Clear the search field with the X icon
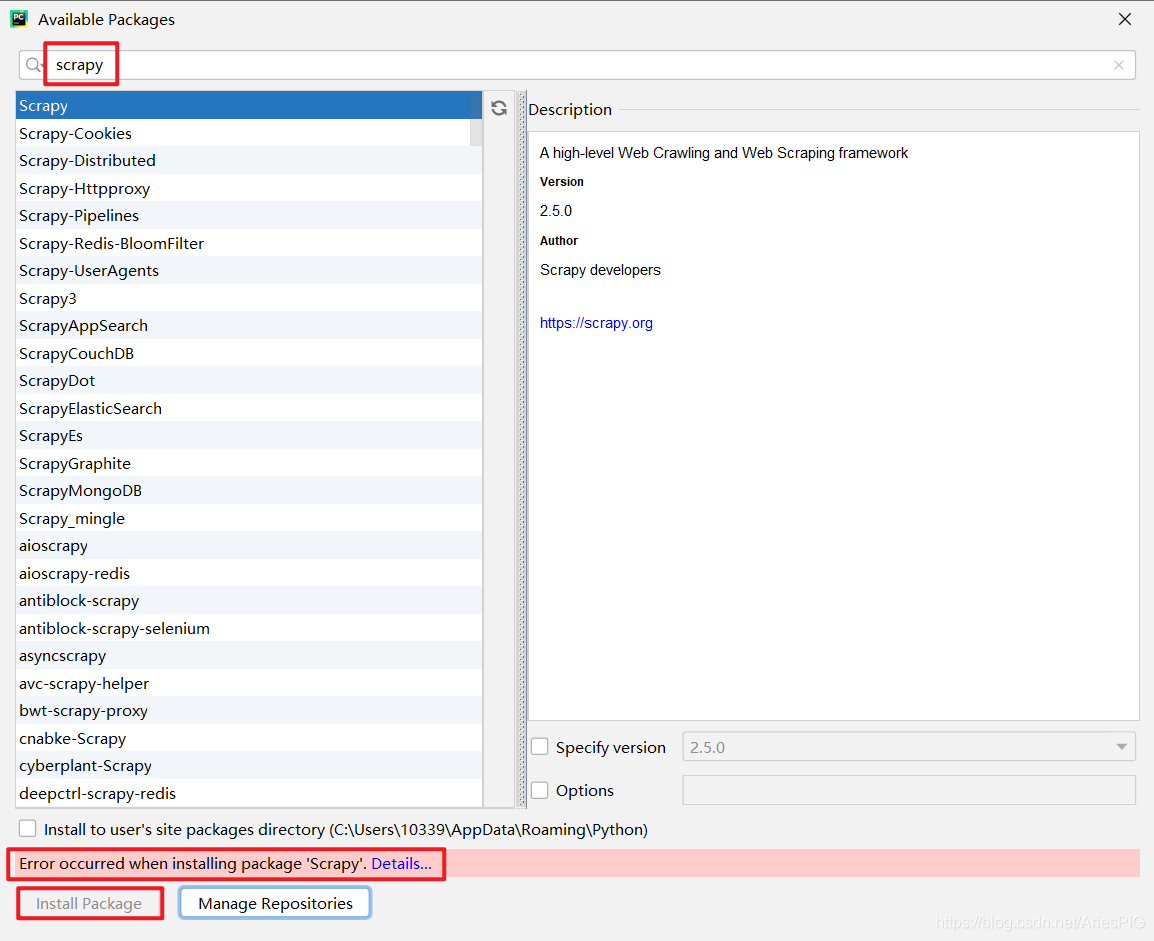The height and width of the screenshot is (941, 1154). (1119, 65)
